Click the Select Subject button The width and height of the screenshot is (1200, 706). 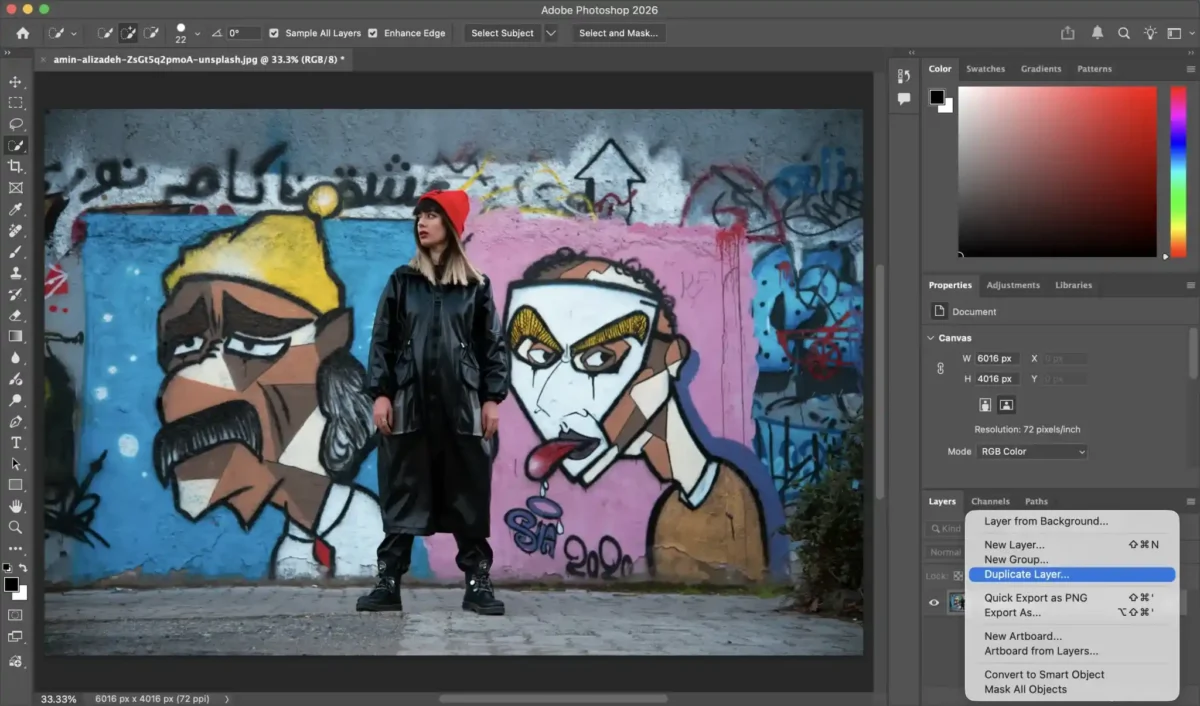pyautogui.click(x=502, y=33)
